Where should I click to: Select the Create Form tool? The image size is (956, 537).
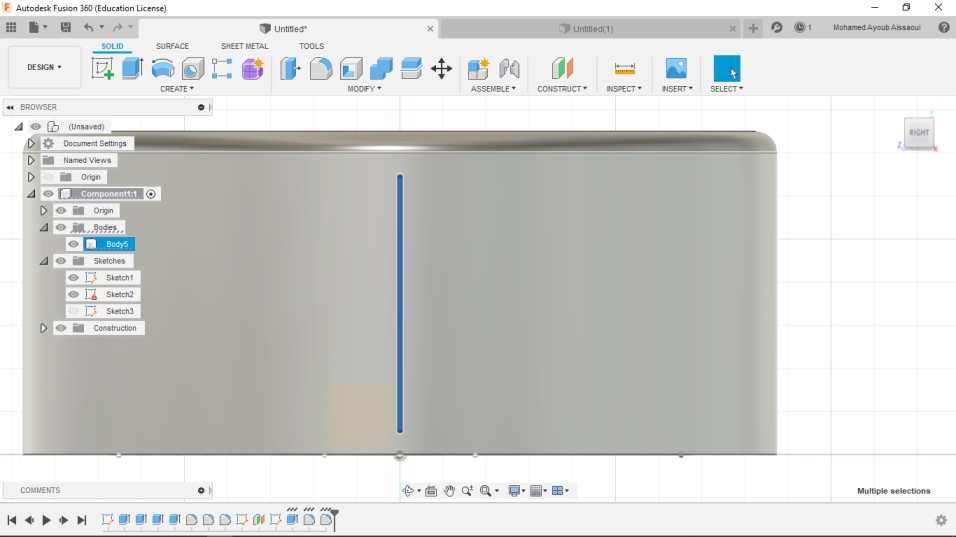(252, 68)
